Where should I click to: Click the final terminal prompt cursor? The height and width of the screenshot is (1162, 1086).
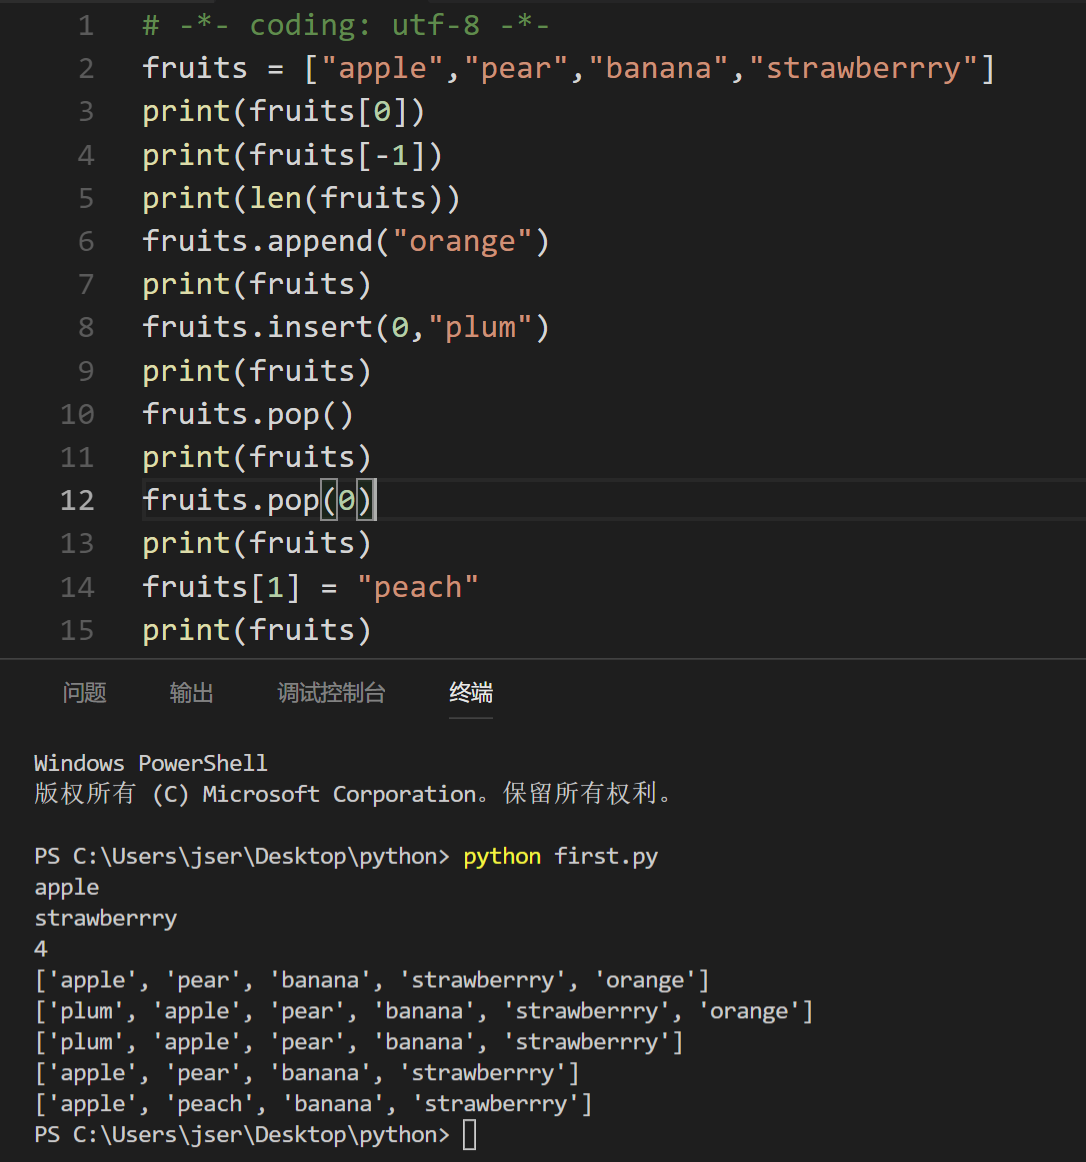pyautogui.click(x=469, y=1135)
